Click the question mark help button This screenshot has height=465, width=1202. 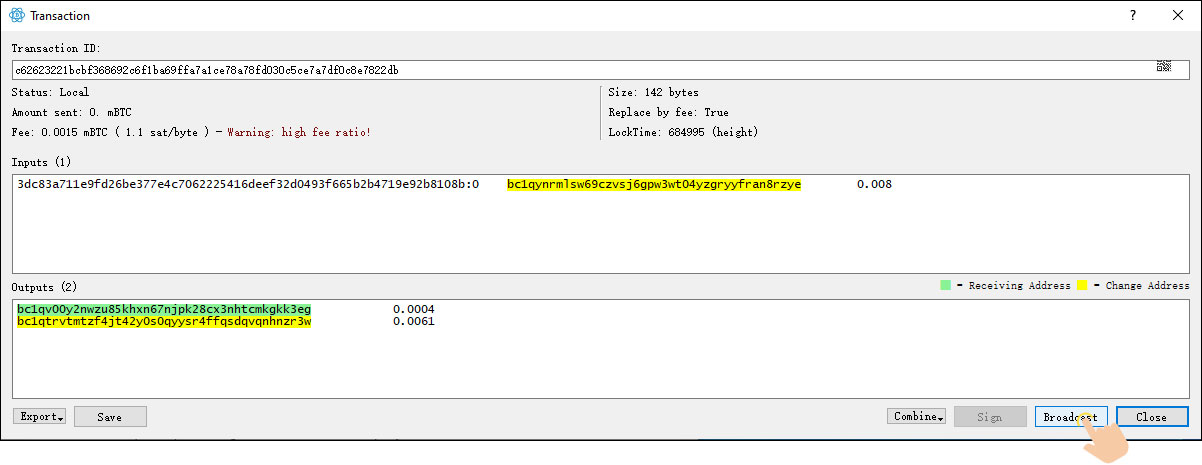coord(1132,16)
